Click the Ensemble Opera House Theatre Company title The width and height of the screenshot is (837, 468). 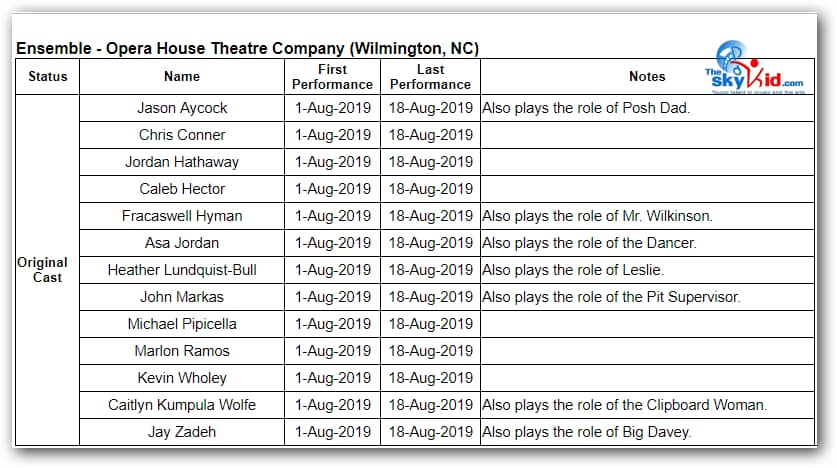click(x=247, y=48)
